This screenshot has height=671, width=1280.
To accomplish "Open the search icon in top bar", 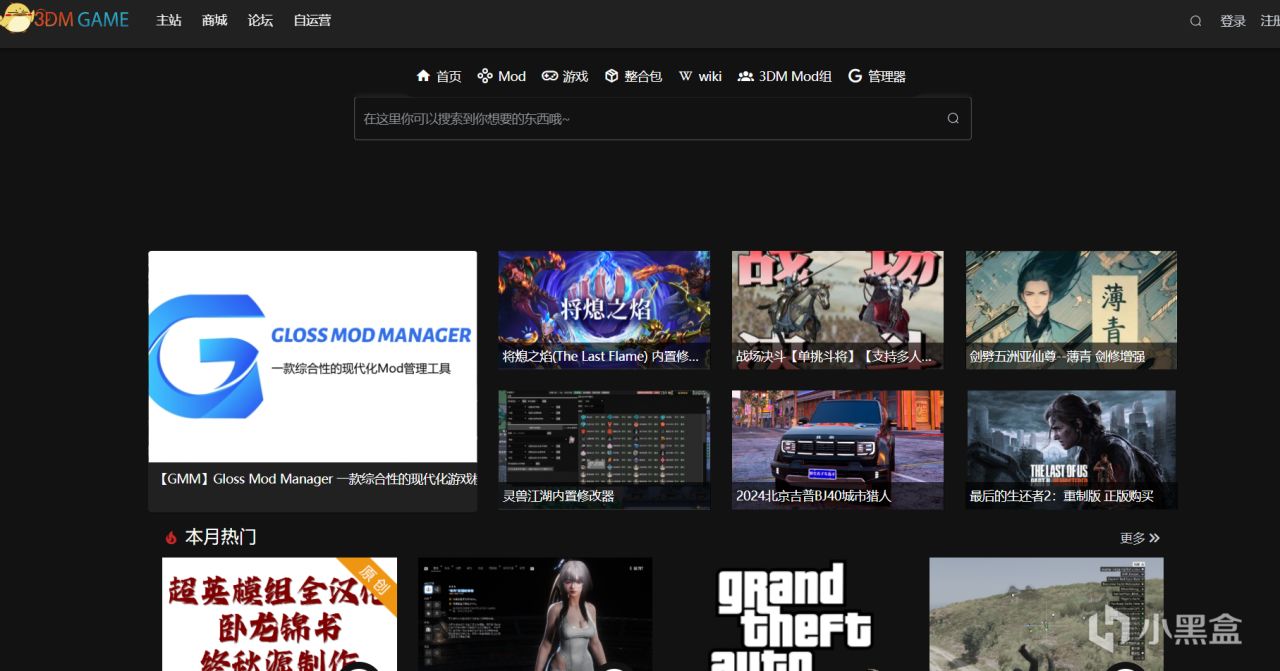I will tap(1195, 21).
